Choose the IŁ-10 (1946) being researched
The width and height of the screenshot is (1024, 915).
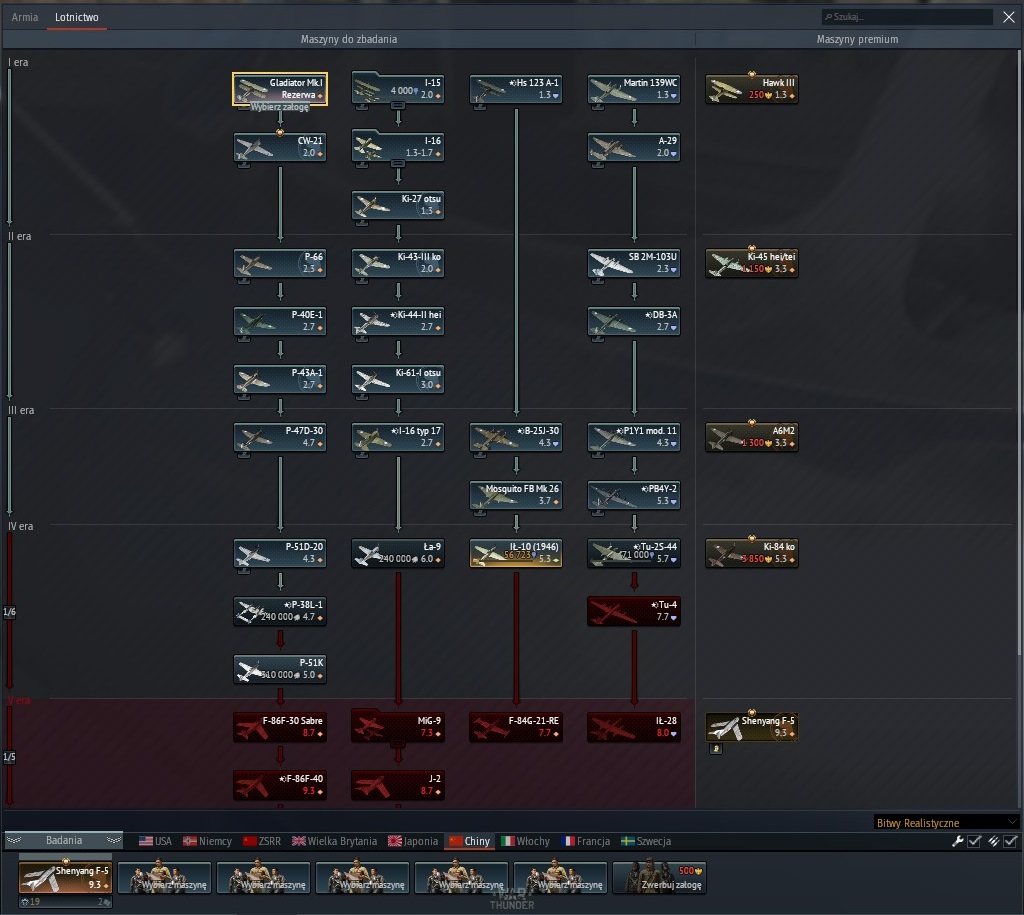pyautogui.click(x=516, y=553)
